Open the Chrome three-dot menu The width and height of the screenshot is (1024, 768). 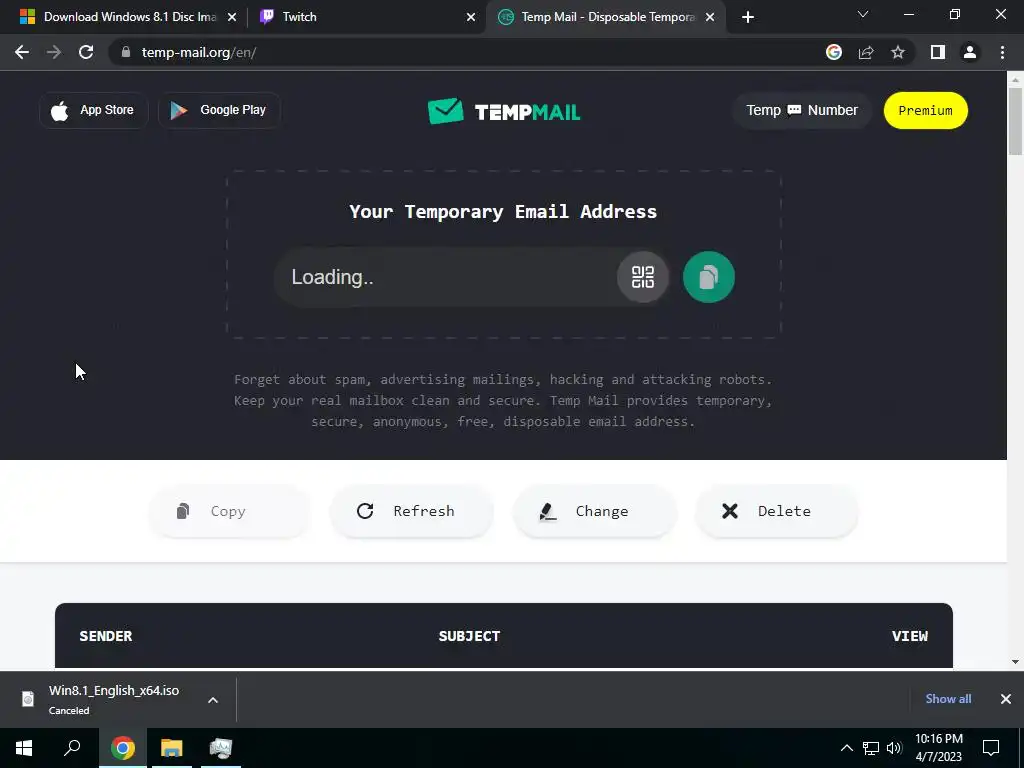tap(1002, 52)
